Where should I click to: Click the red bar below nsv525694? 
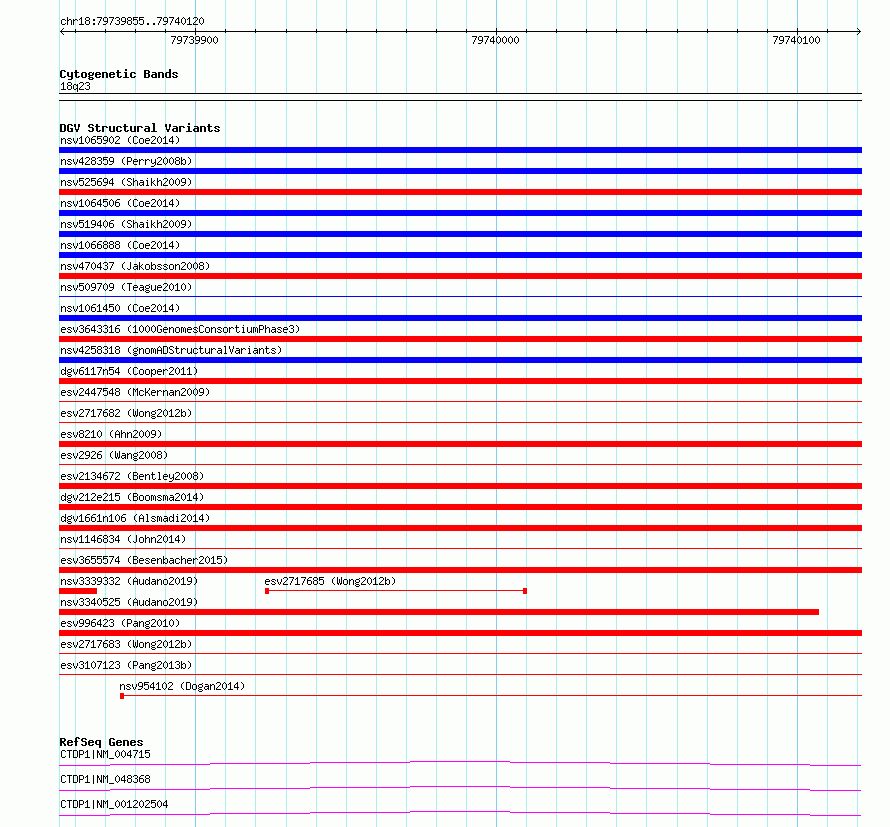[460, 192]
